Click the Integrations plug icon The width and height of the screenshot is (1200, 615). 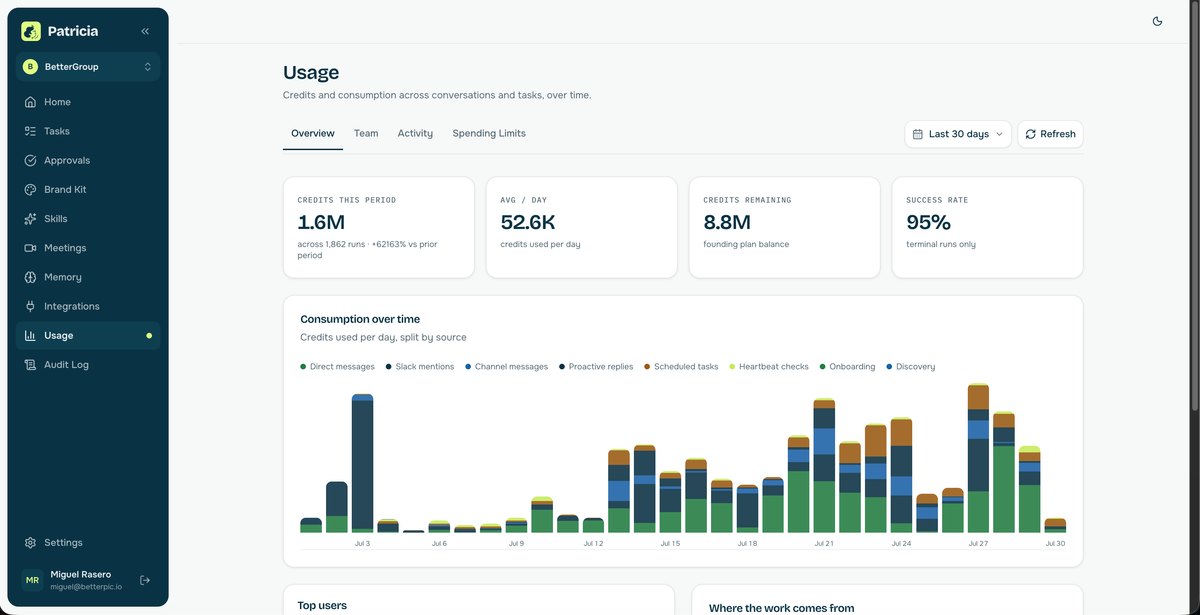[30, 306]
